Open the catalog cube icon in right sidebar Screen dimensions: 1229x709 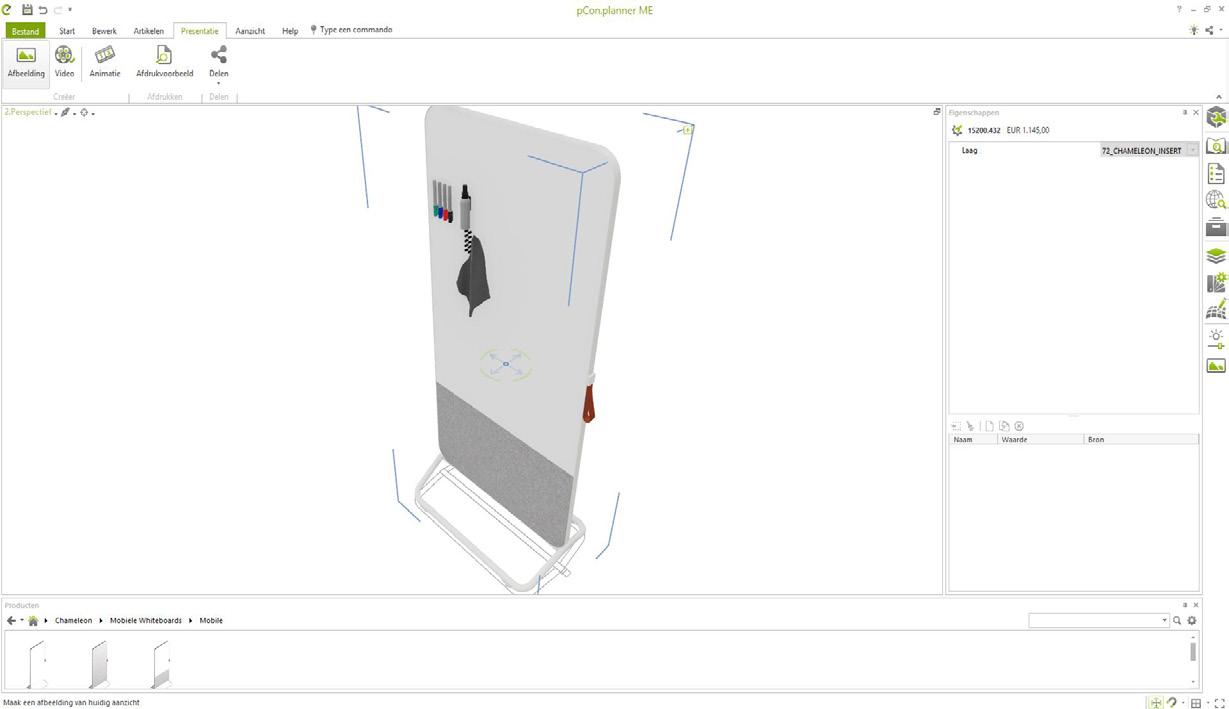[x=1216, y=118]
